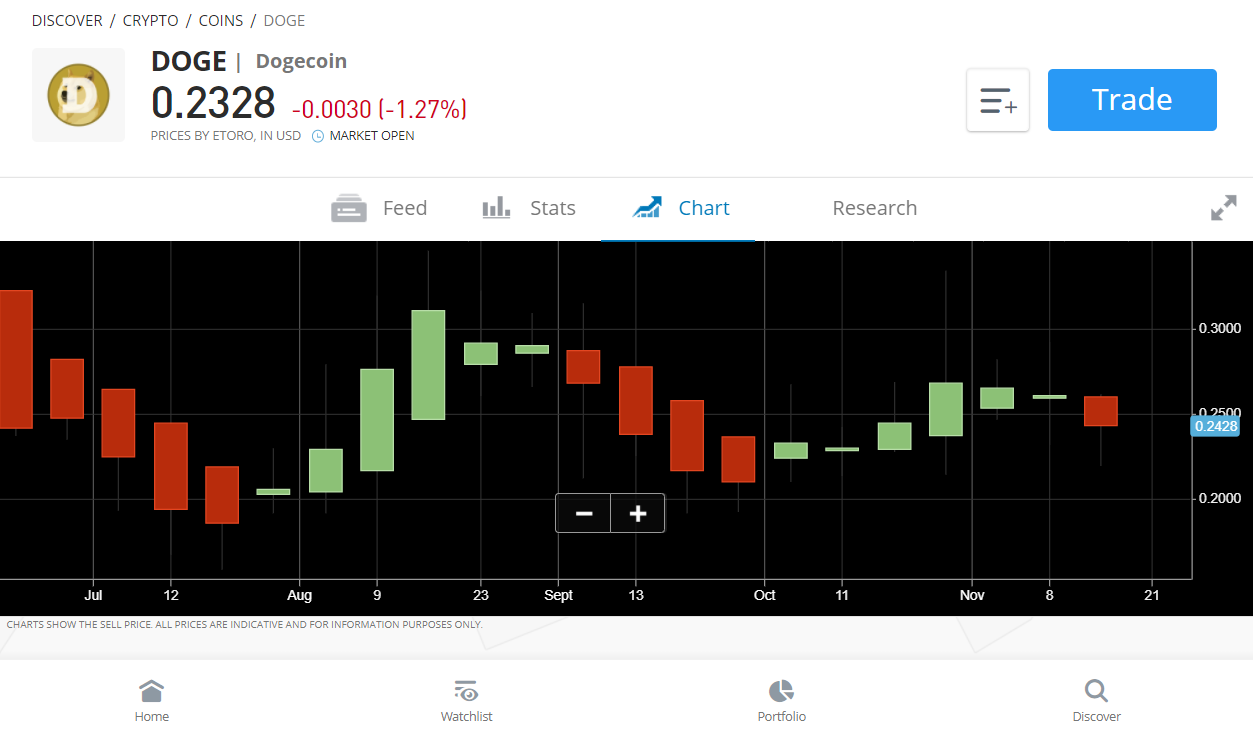The height and width of the screenshot is (737, 1253).
Task: Click the Dogecoin logo icon
Action: pos(78,95)
